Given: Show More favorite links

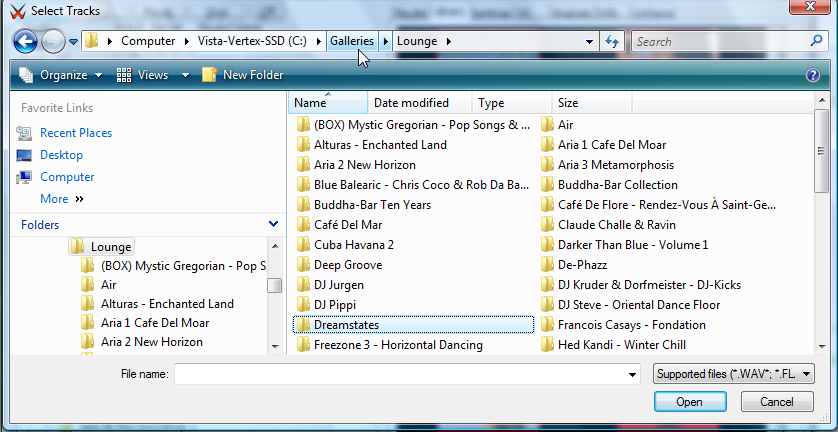Looking at the screenshot, I should pyautogui.click(x=62, y=199).
